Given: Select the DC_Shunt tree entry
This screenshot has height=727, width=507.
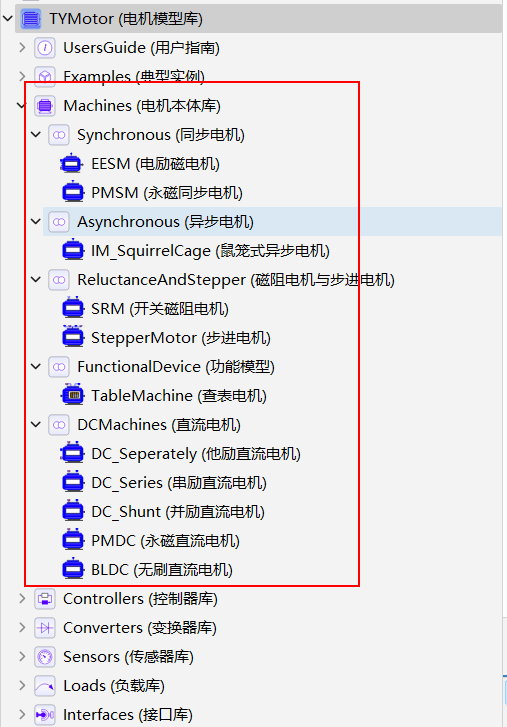Looking at the screenshot, I should pos(164,511).
